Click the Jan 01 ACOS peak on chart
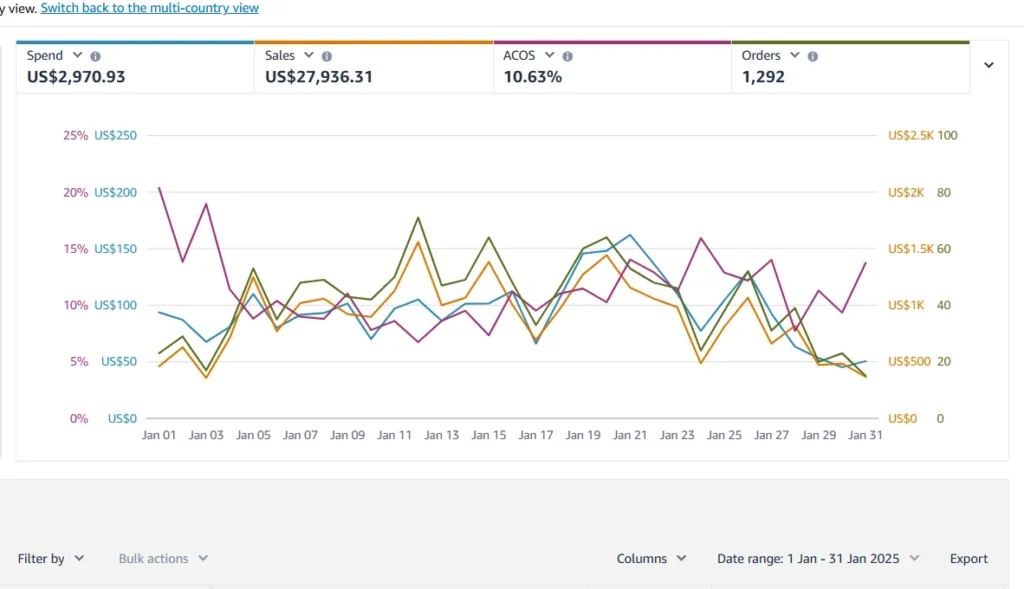 tap(160, 188)
